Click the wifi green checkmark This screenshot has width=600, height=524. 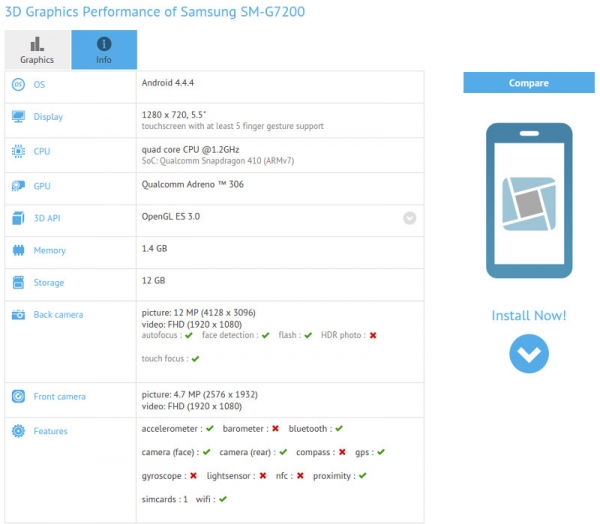223,499
